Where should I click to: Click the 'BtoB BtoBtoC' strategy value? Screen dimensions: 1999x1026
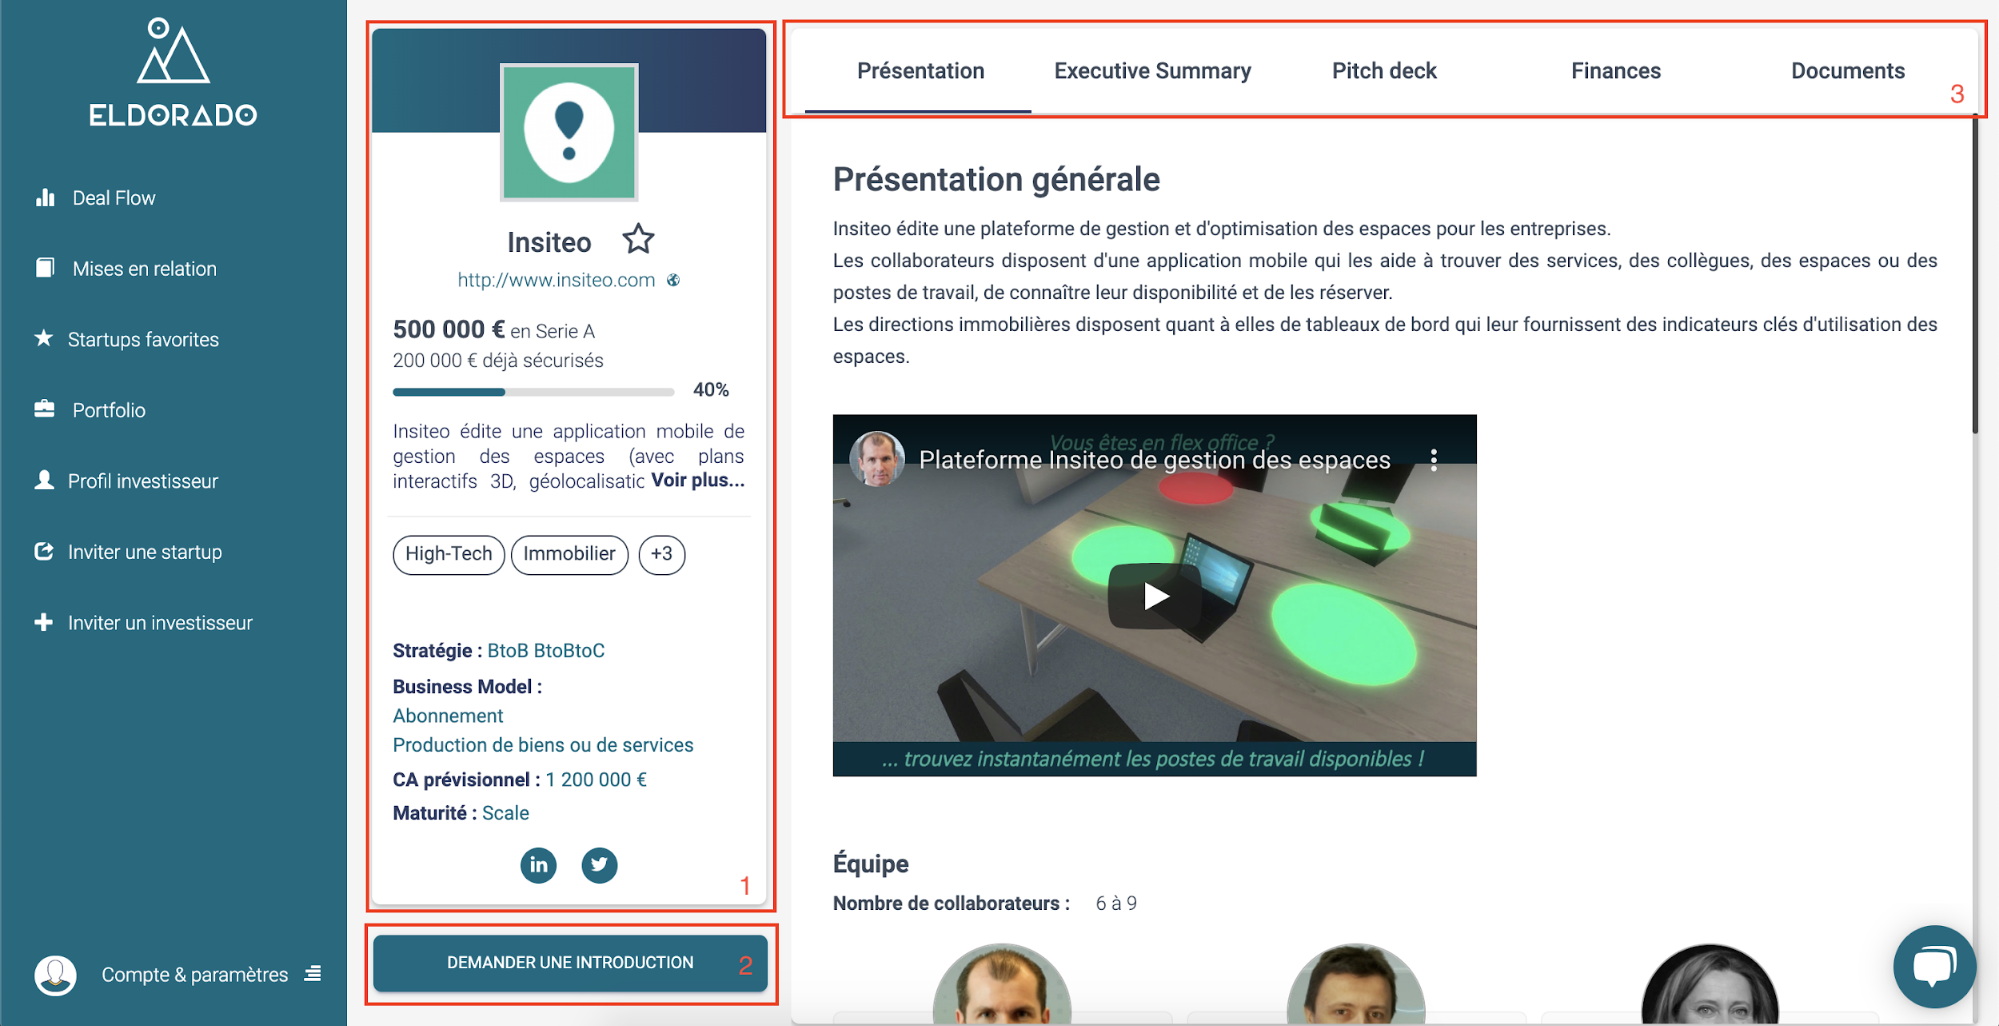546,650
